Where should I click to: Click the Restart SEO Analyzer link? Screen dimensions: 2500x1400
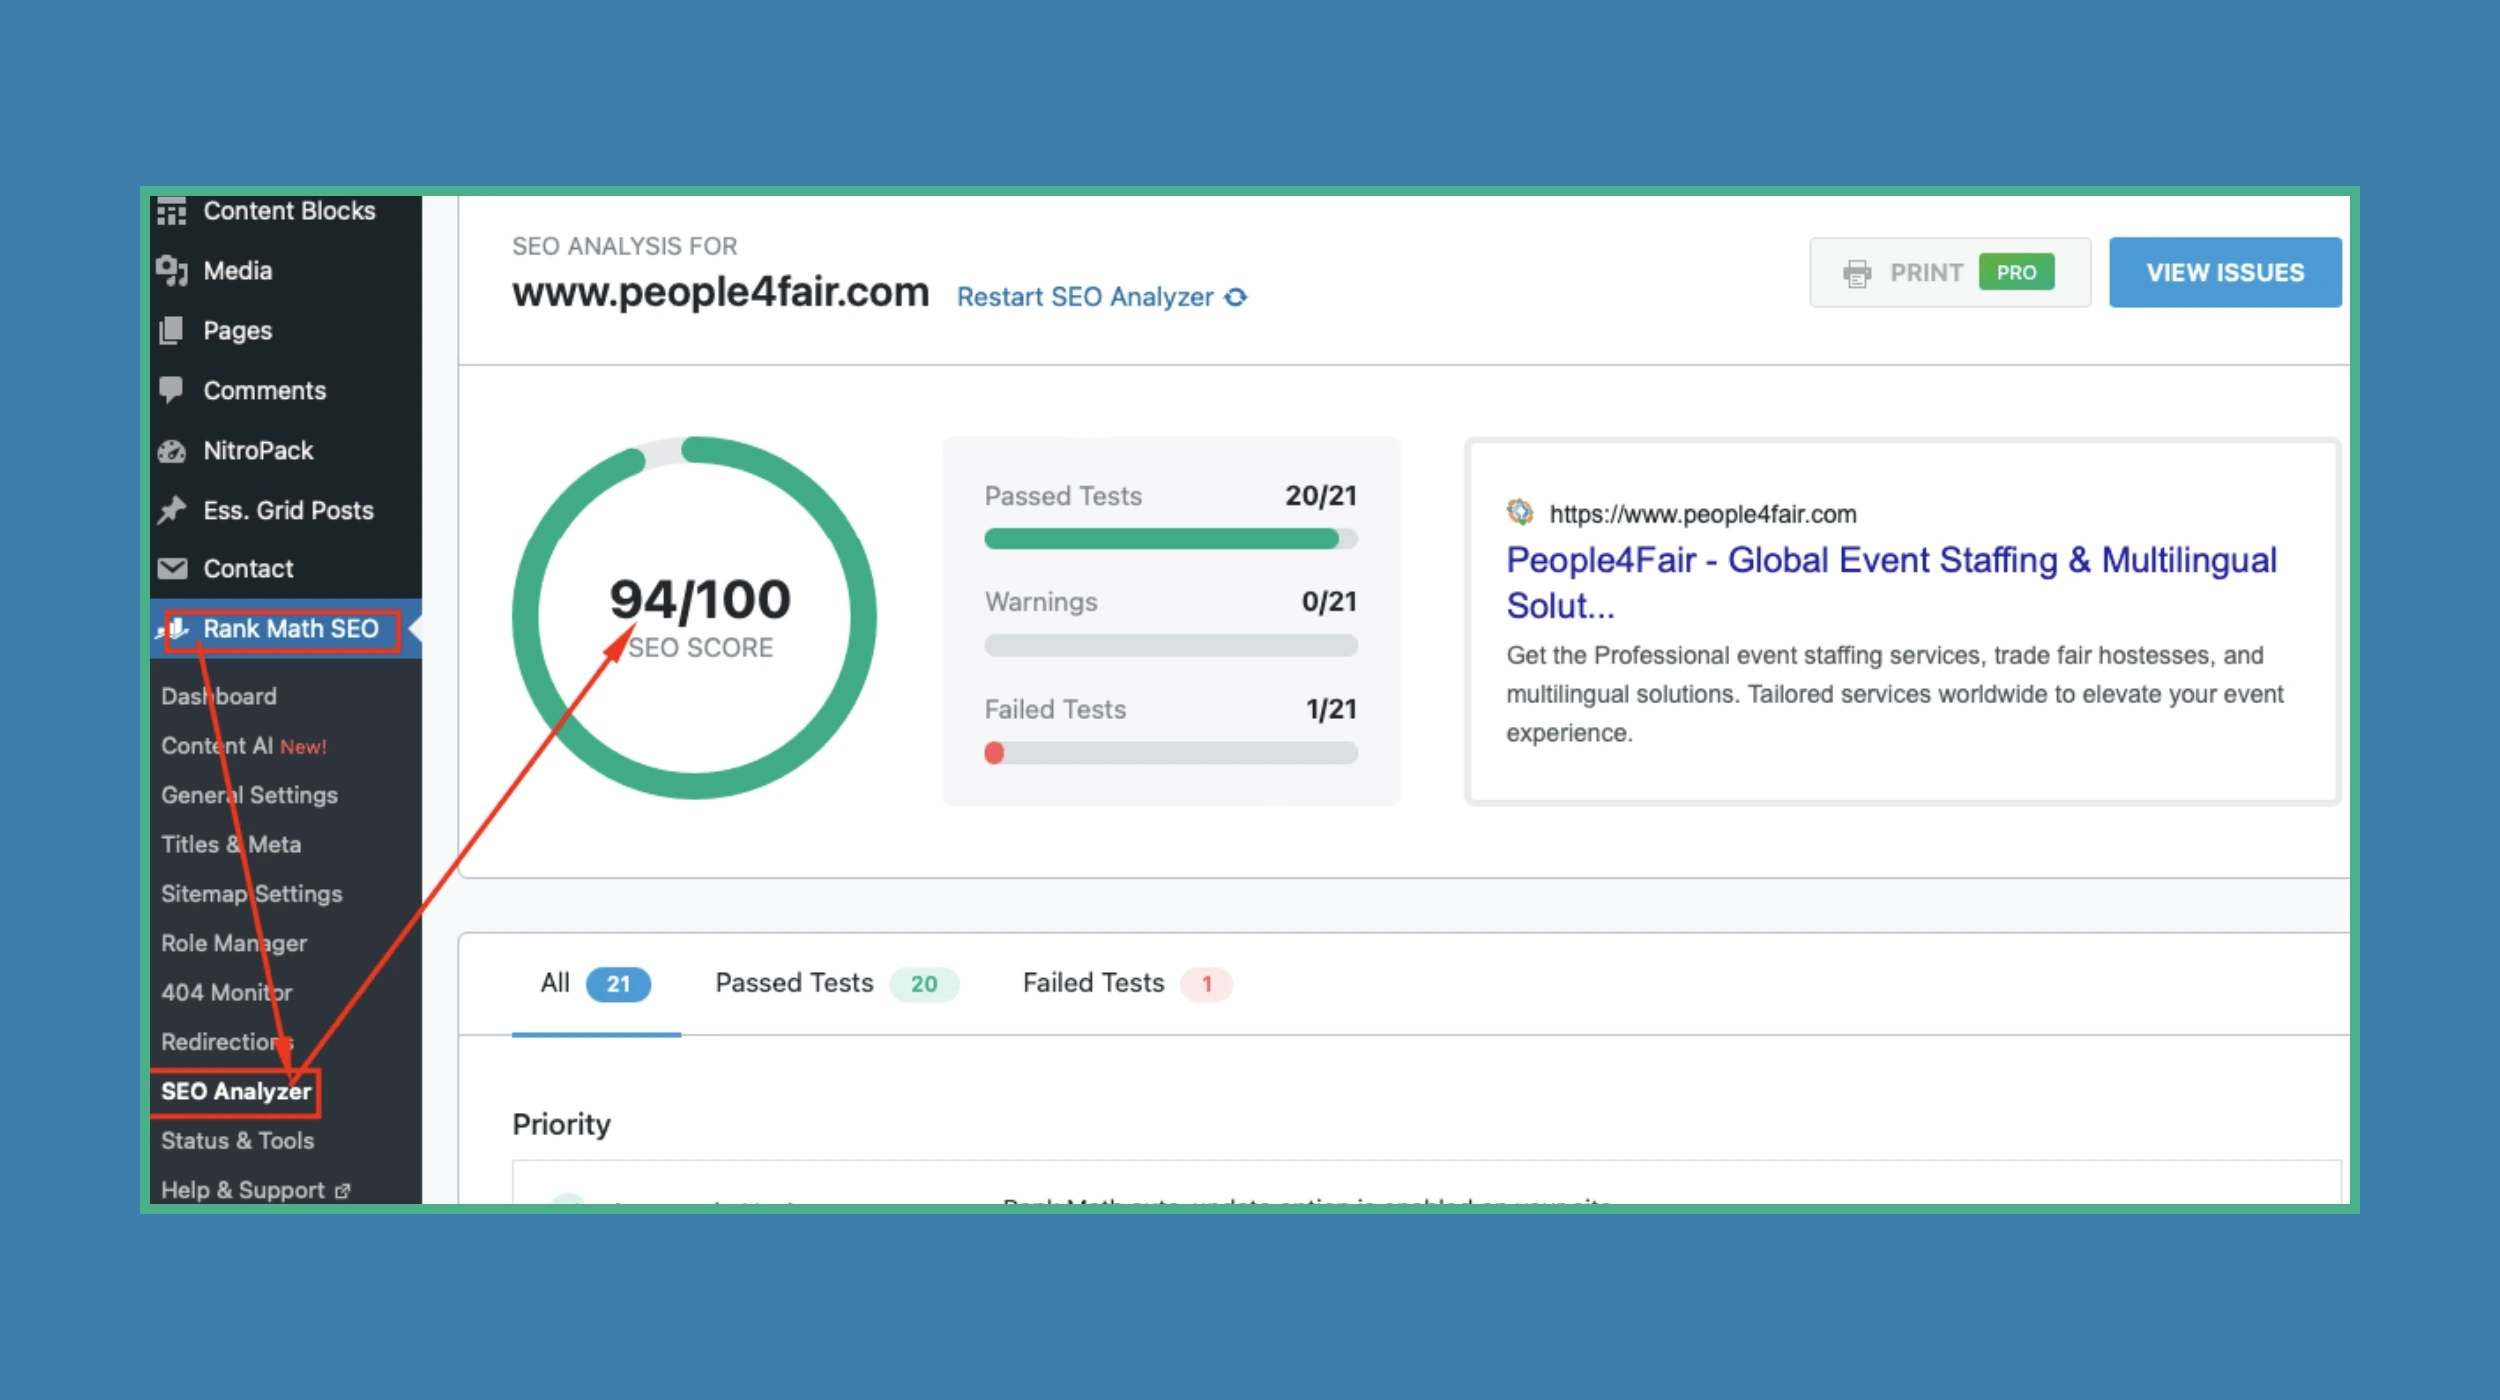[1083, 297]
